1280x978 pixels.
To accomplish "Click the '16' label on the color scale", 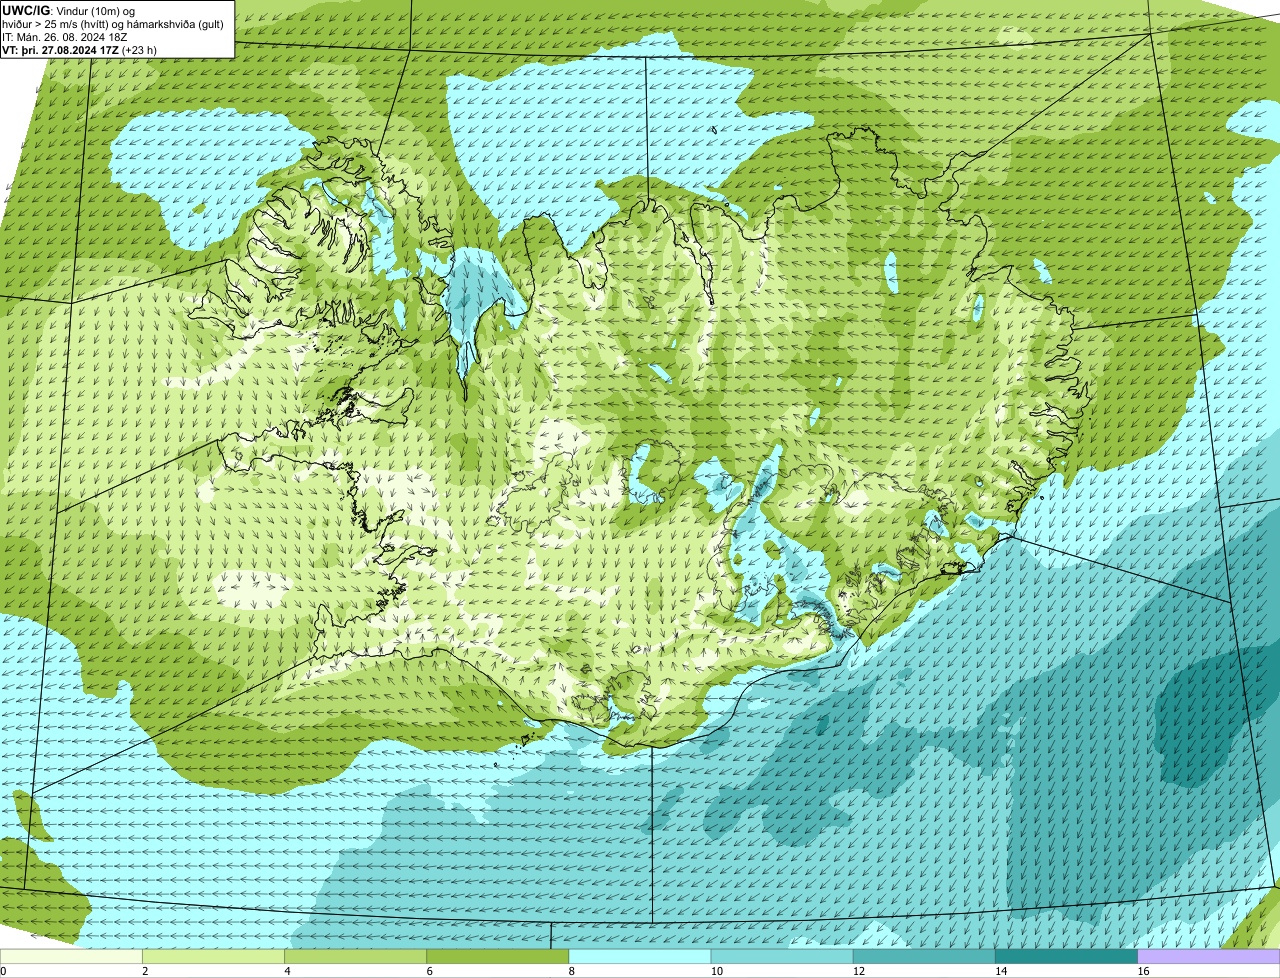I will tap(1143, 971).
